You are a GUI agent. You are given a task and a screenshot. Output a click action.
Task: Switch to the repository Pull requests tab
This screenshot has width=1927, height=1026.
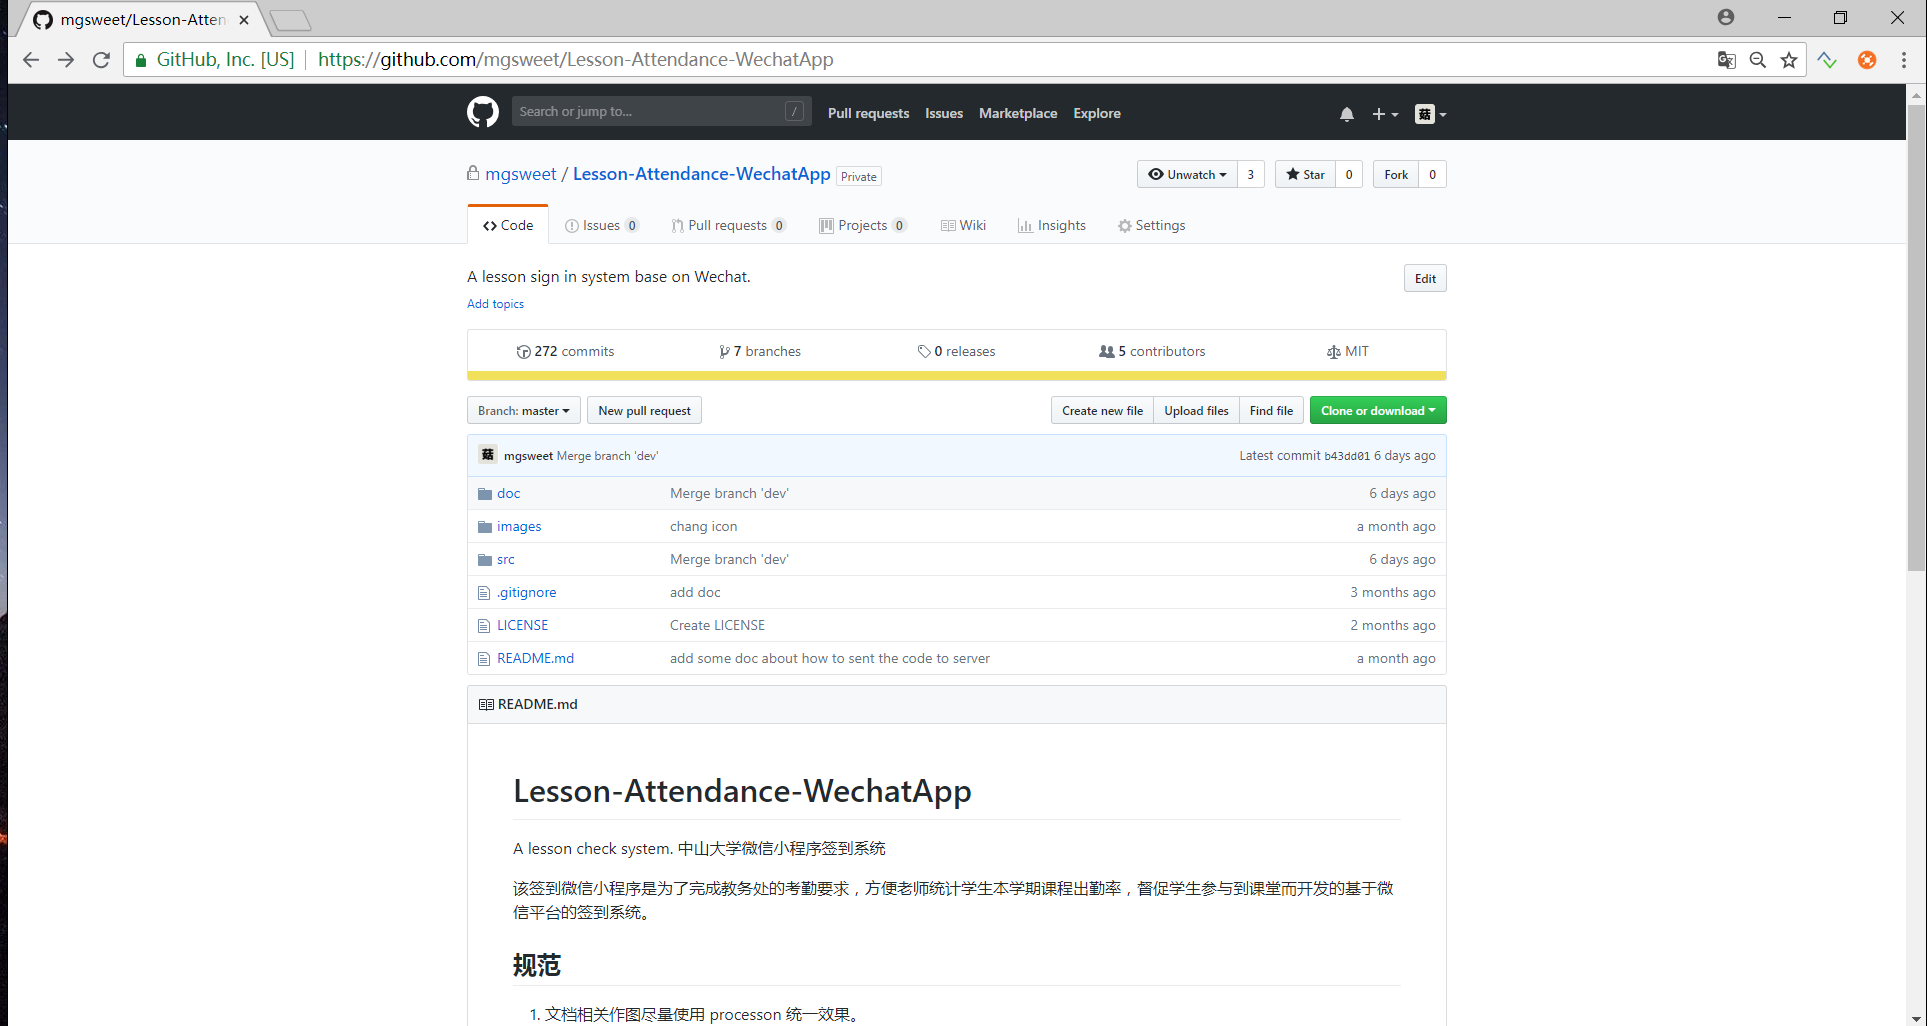point(729,225)
